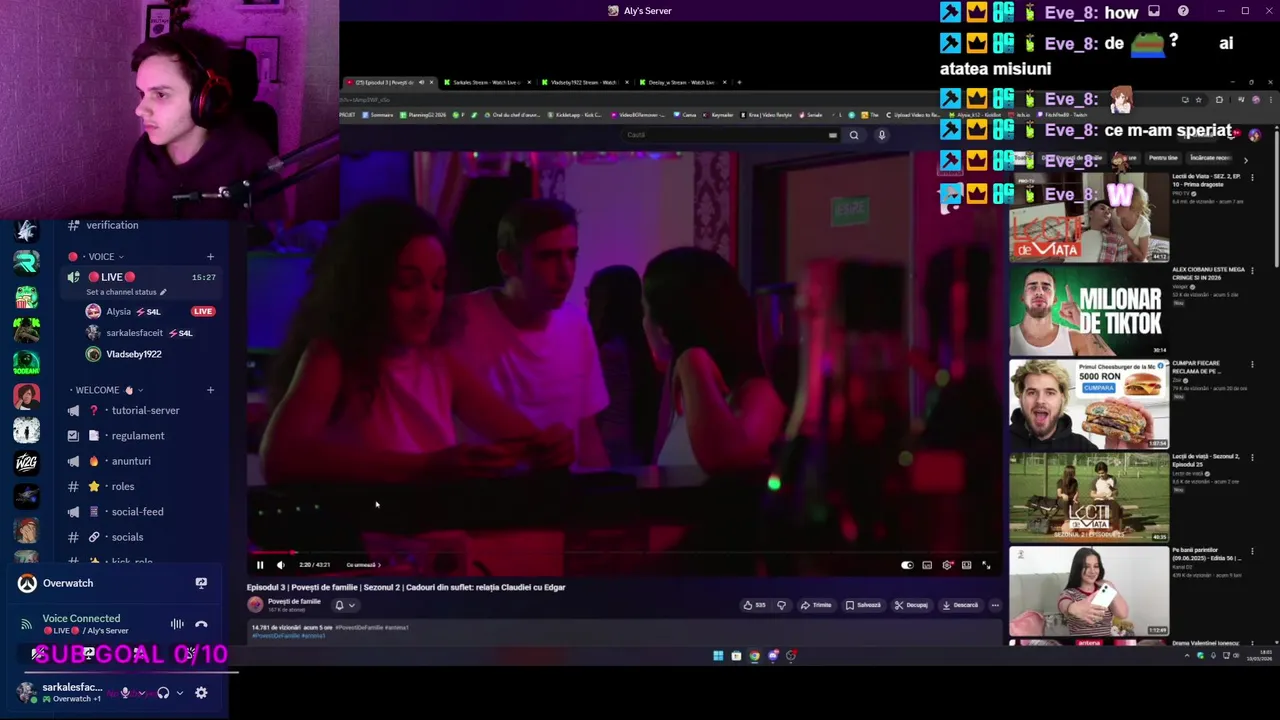Screen dimensions: 1280x720
Task: Start YouTube voice search microphone
Action: 882,135
